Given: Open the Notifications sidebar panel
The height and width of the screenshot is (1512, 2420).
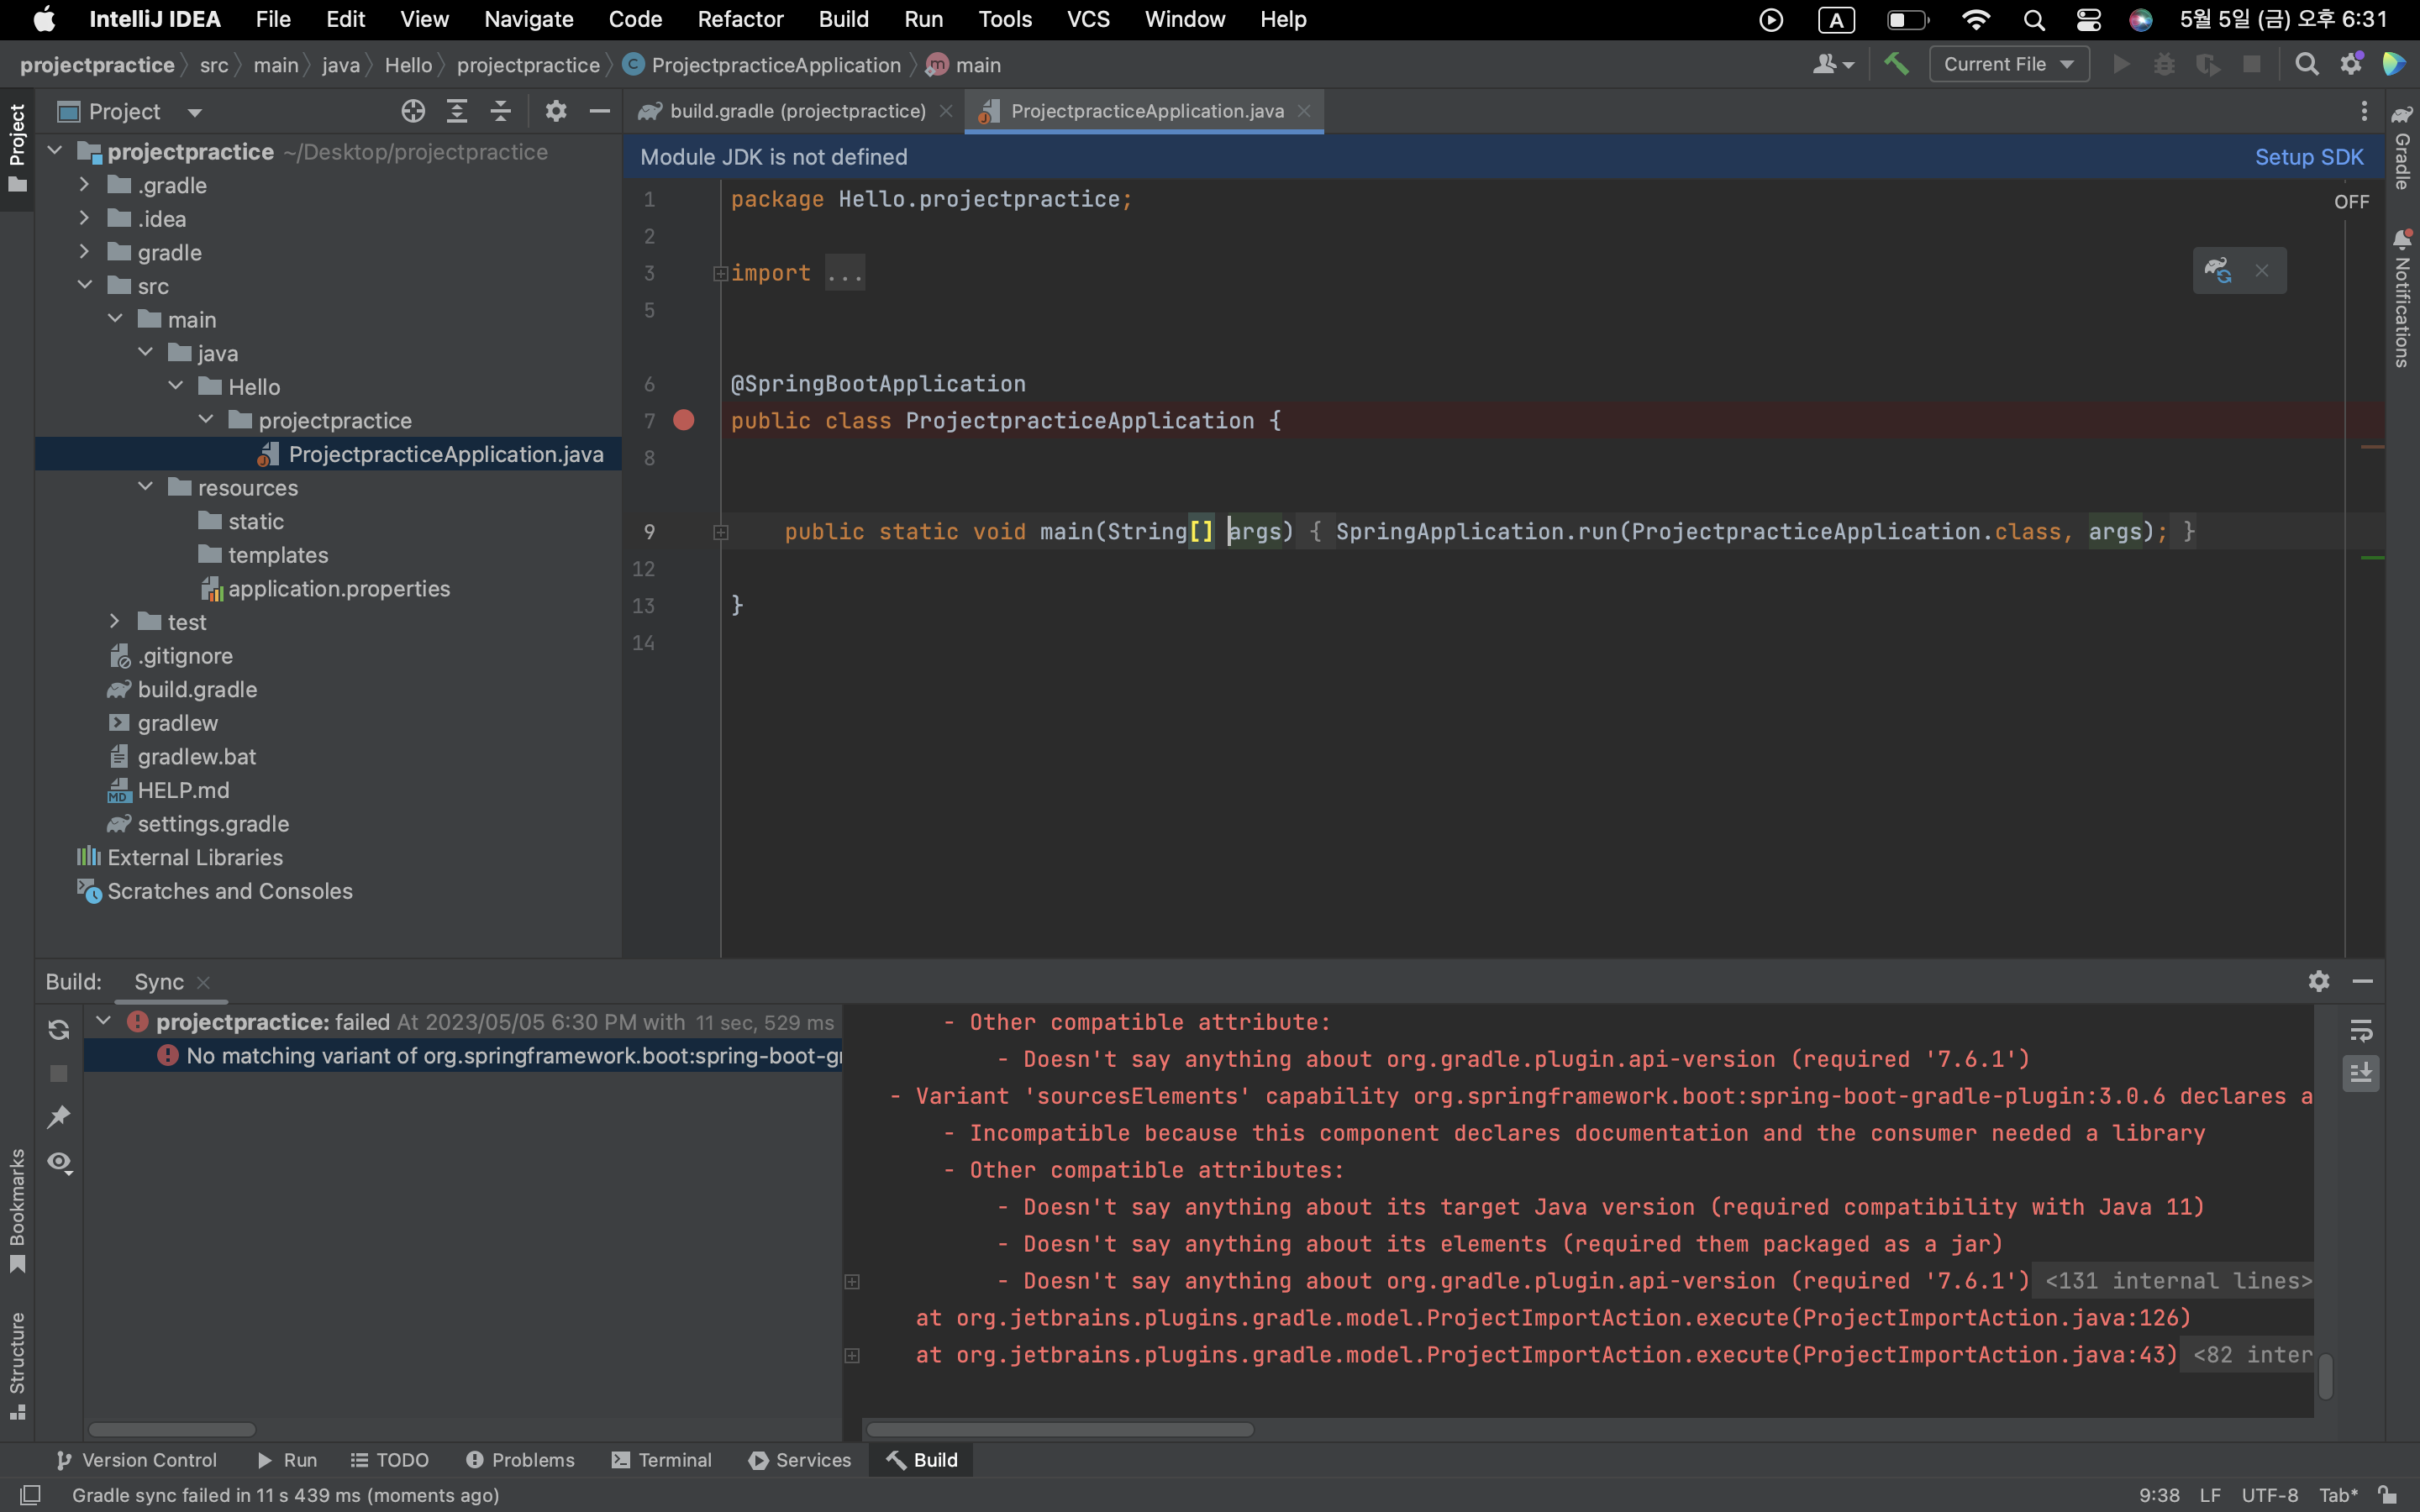Looking at the screenshot, I should click(2402, 298).
